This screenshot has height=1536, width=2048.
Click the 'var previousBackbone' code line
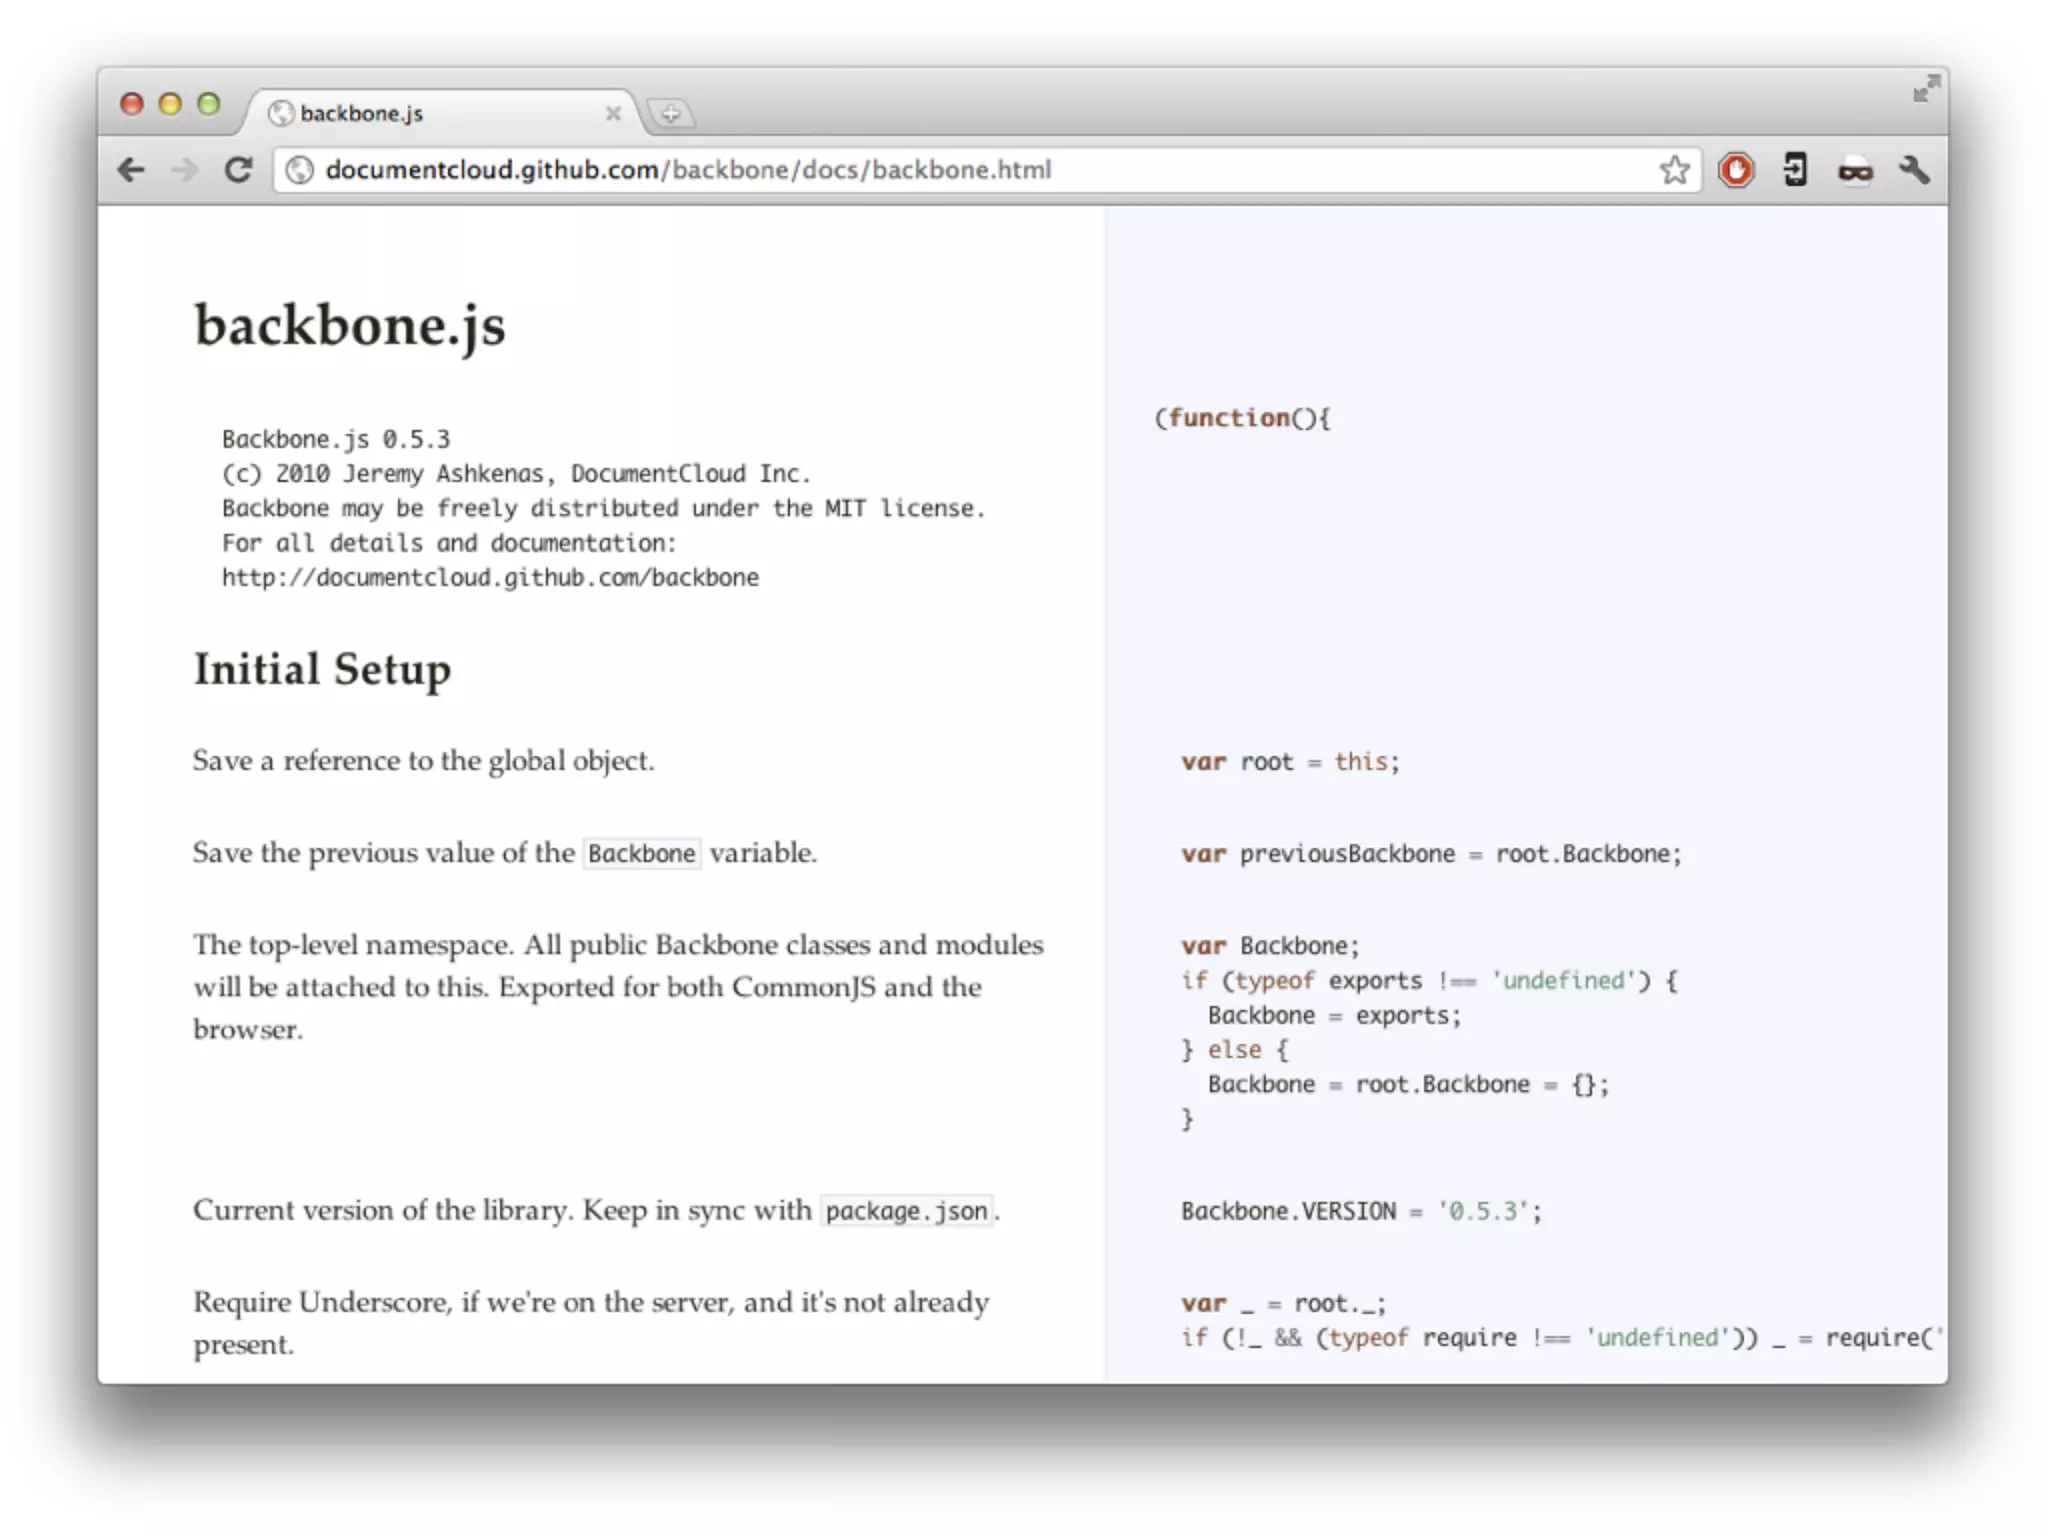(x=1432, y=854)
